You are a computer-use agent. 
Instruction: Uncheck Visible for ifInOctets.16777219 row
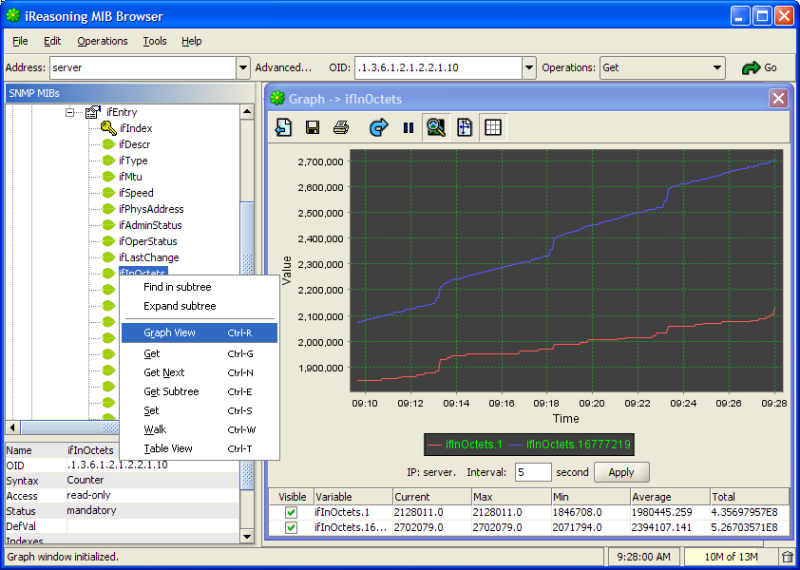click(x=291, y=528)
